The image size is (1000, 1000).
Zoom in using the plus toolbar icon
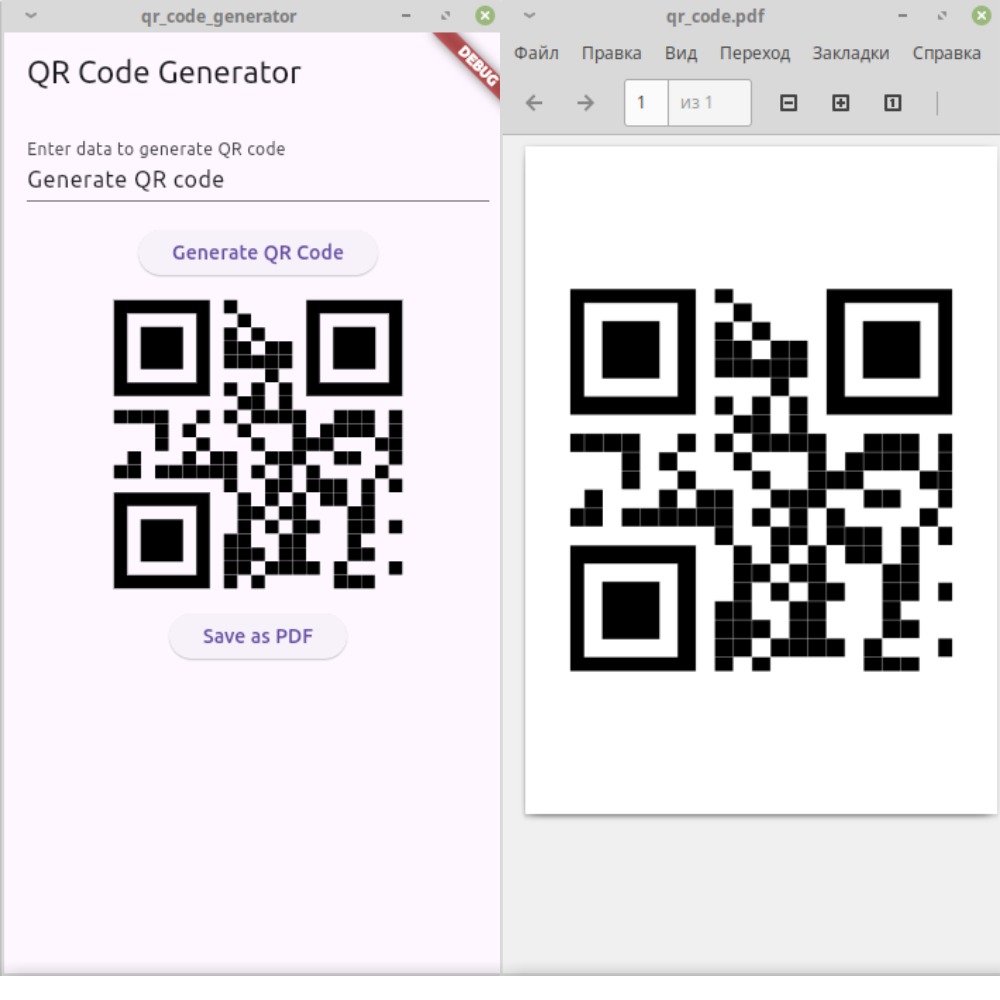(x=841, y=103)
